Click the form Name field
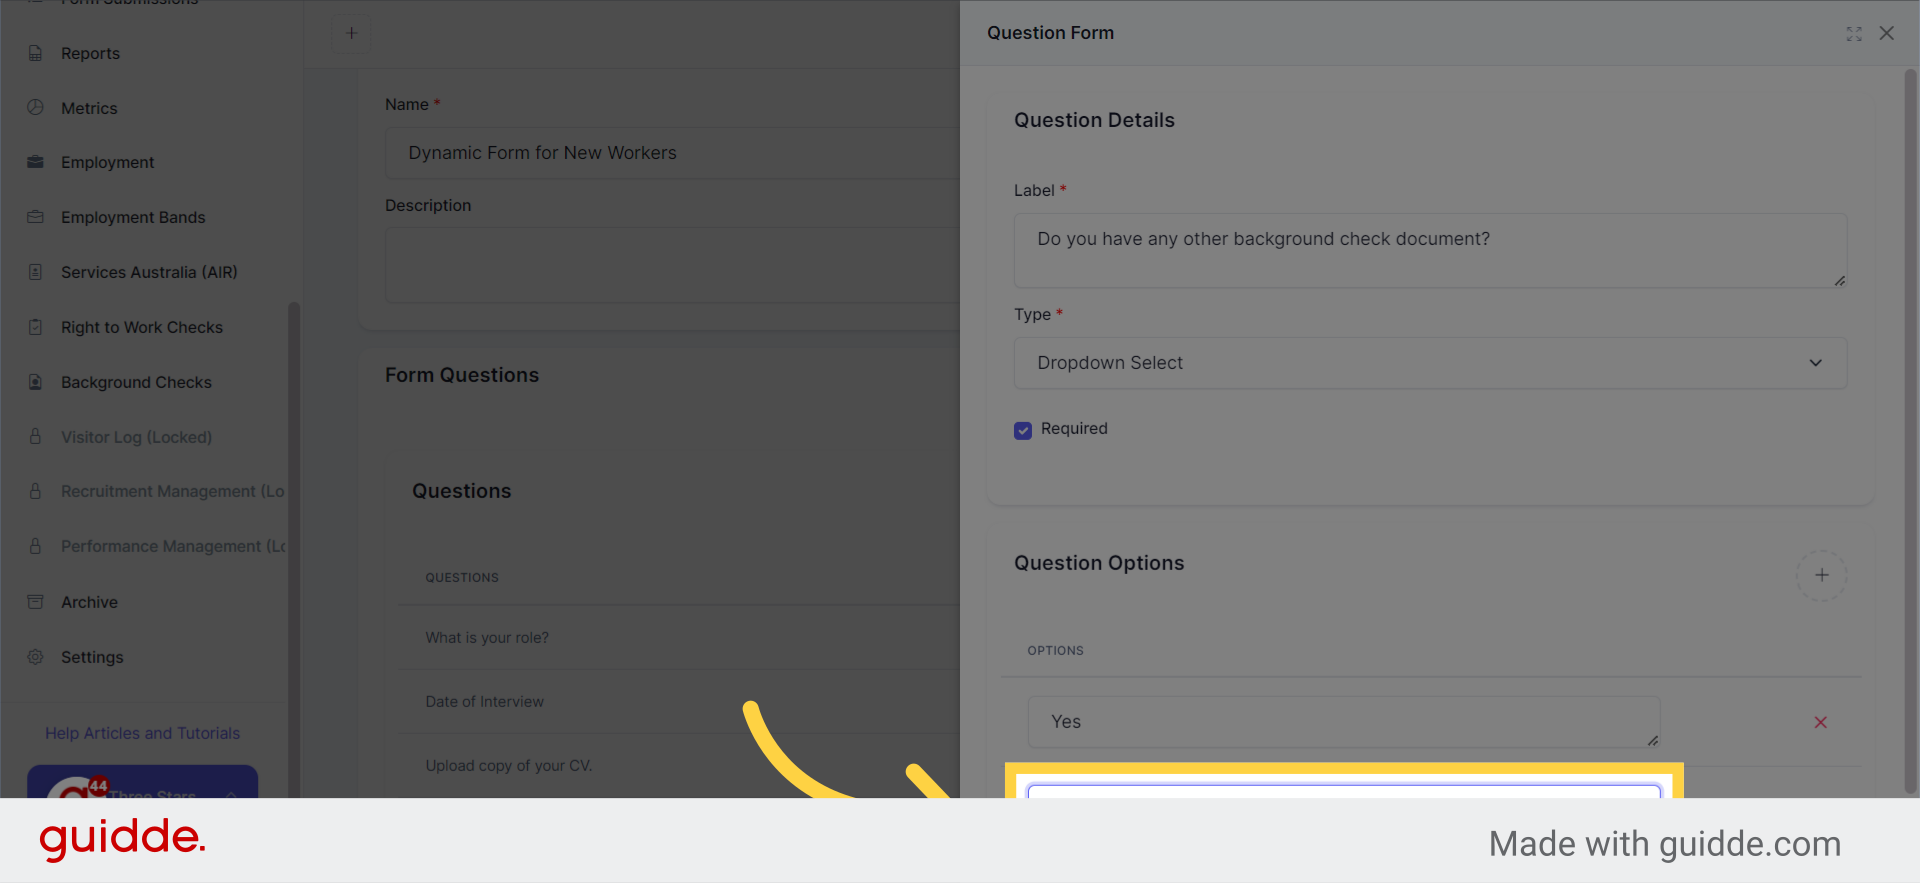 click(x=672, y=153)
